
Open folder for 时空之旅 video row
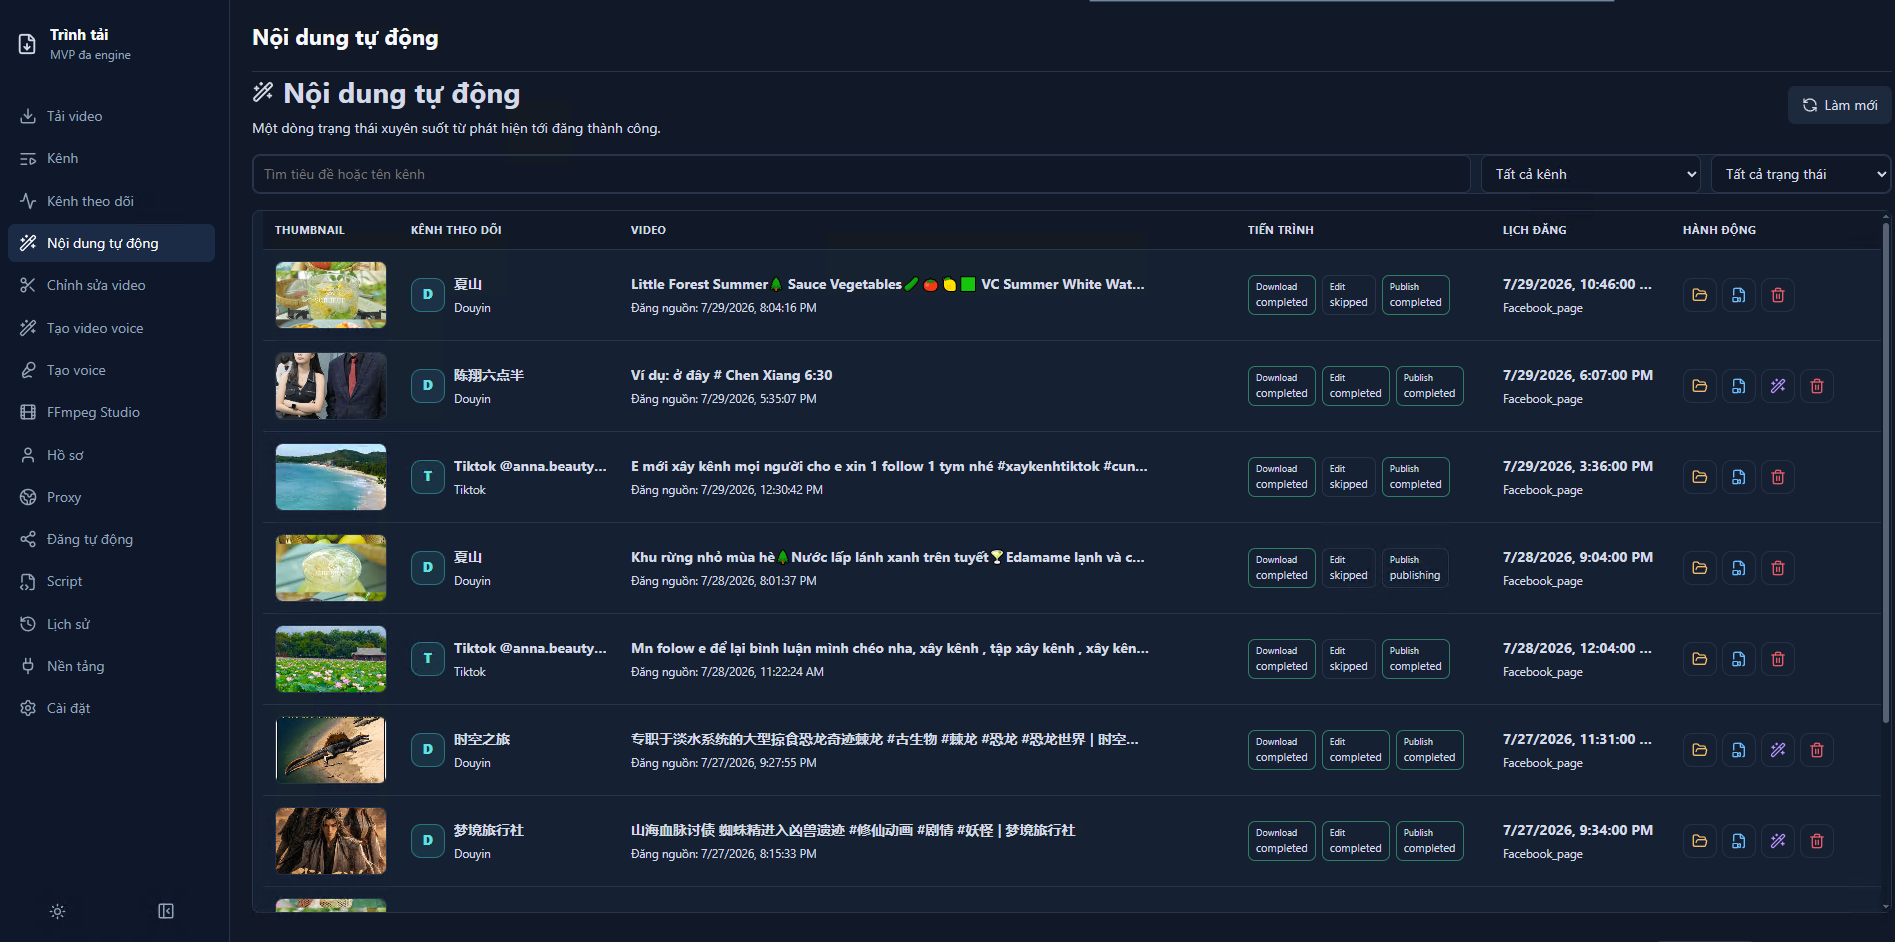coord(1700,750)
